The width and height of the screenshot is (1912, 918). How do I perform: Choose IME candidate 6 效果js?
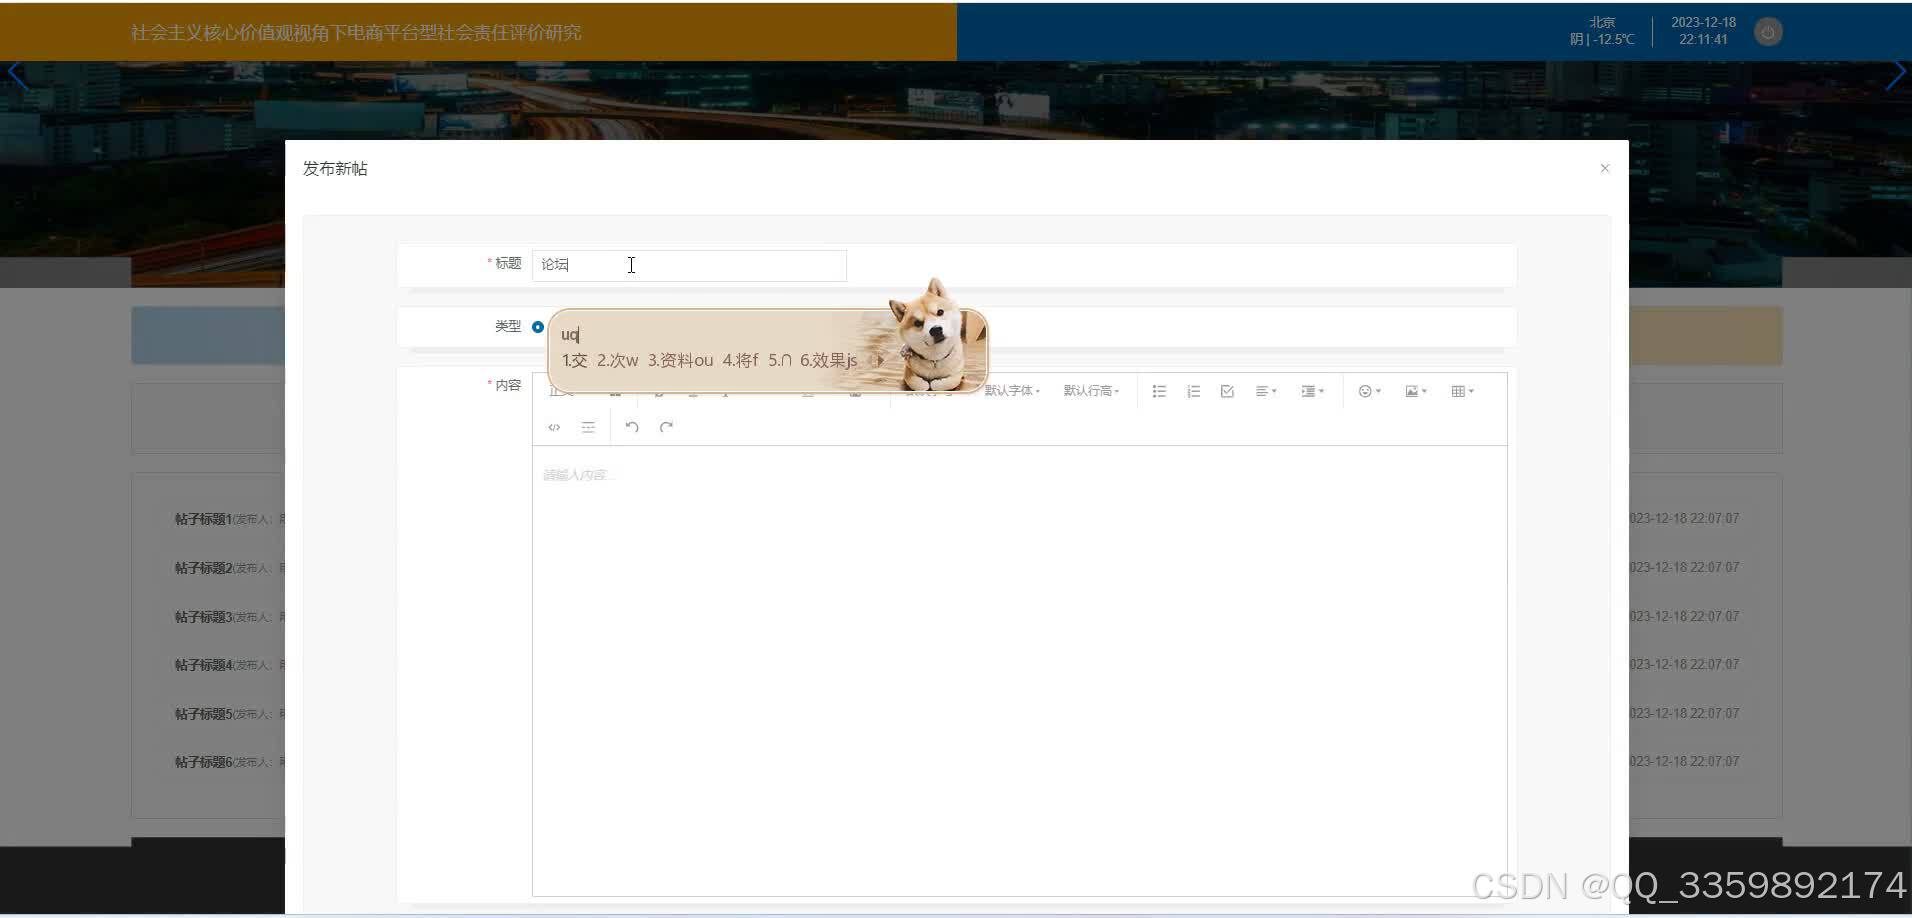828,360
